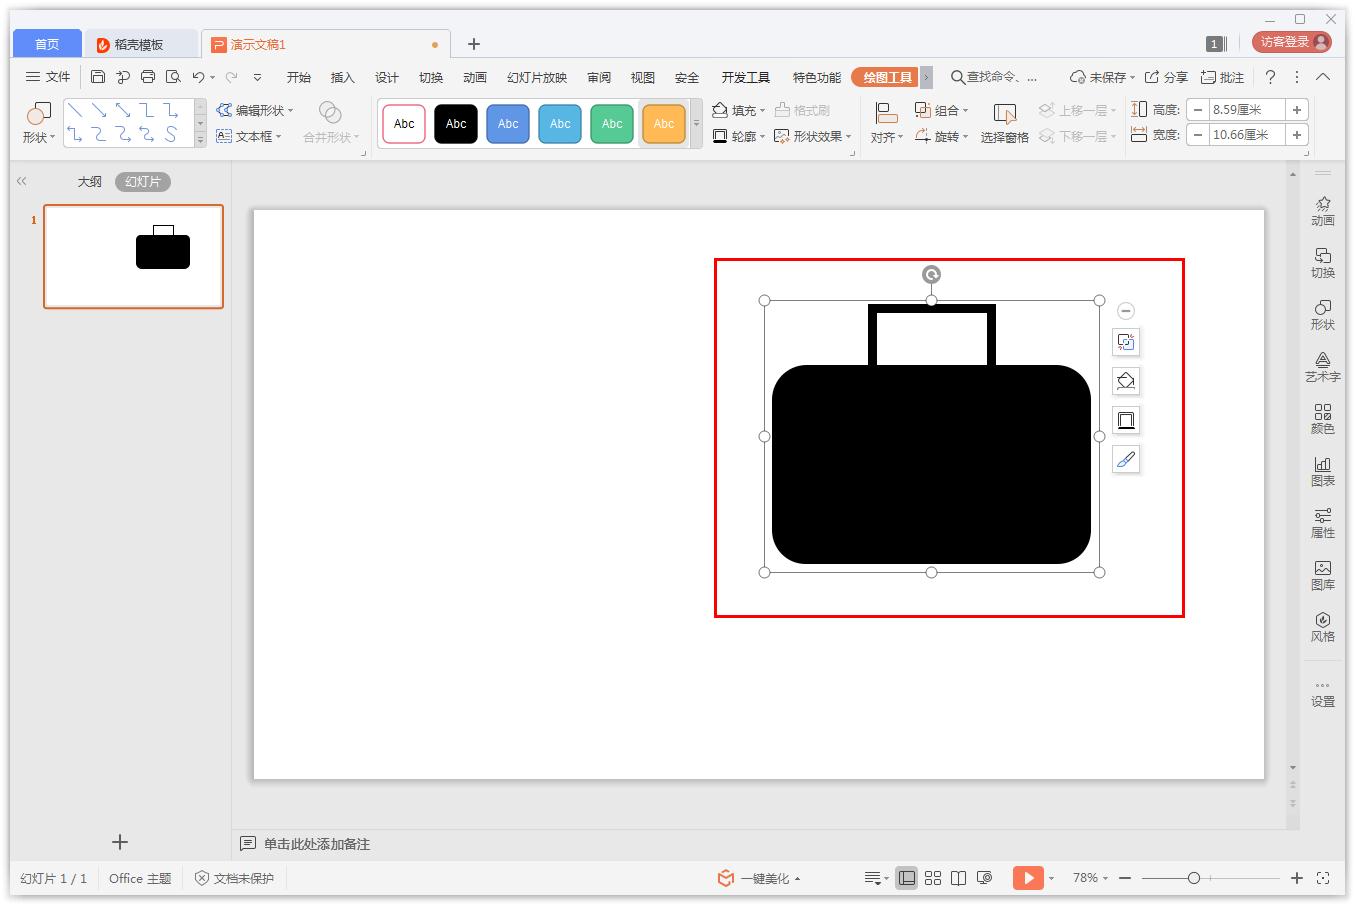Switch to the 稻壳模板 tab

click(x=138, y=44)
